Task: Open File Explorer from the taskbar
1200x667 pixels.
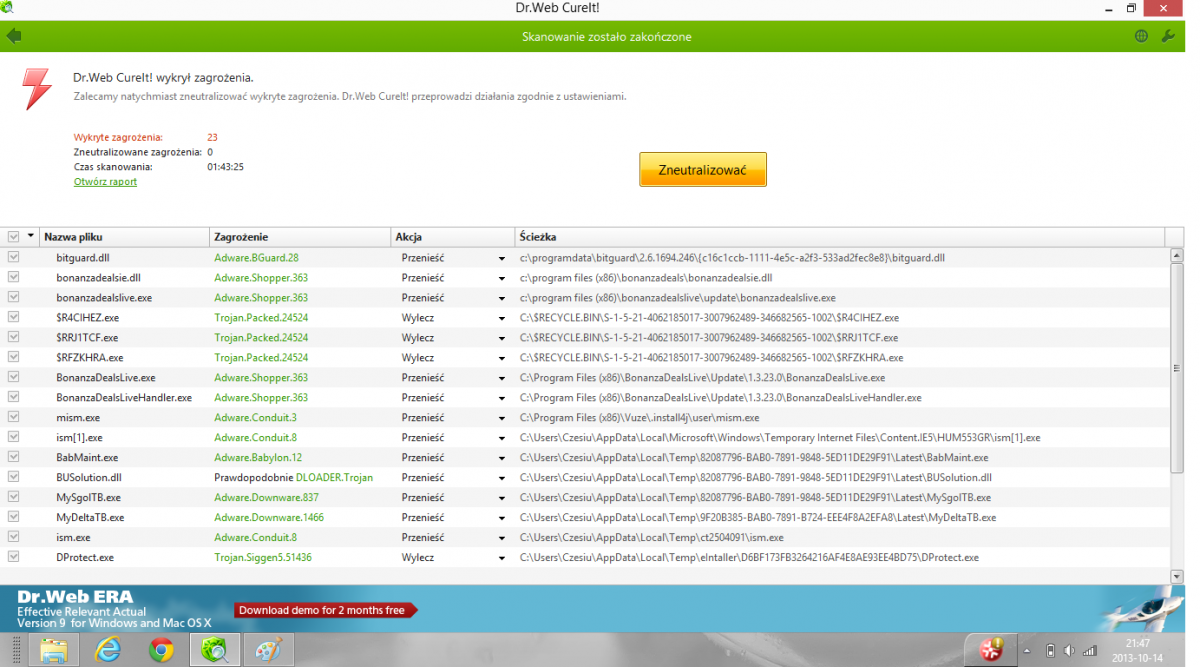Action: click(x=53, y=650)
